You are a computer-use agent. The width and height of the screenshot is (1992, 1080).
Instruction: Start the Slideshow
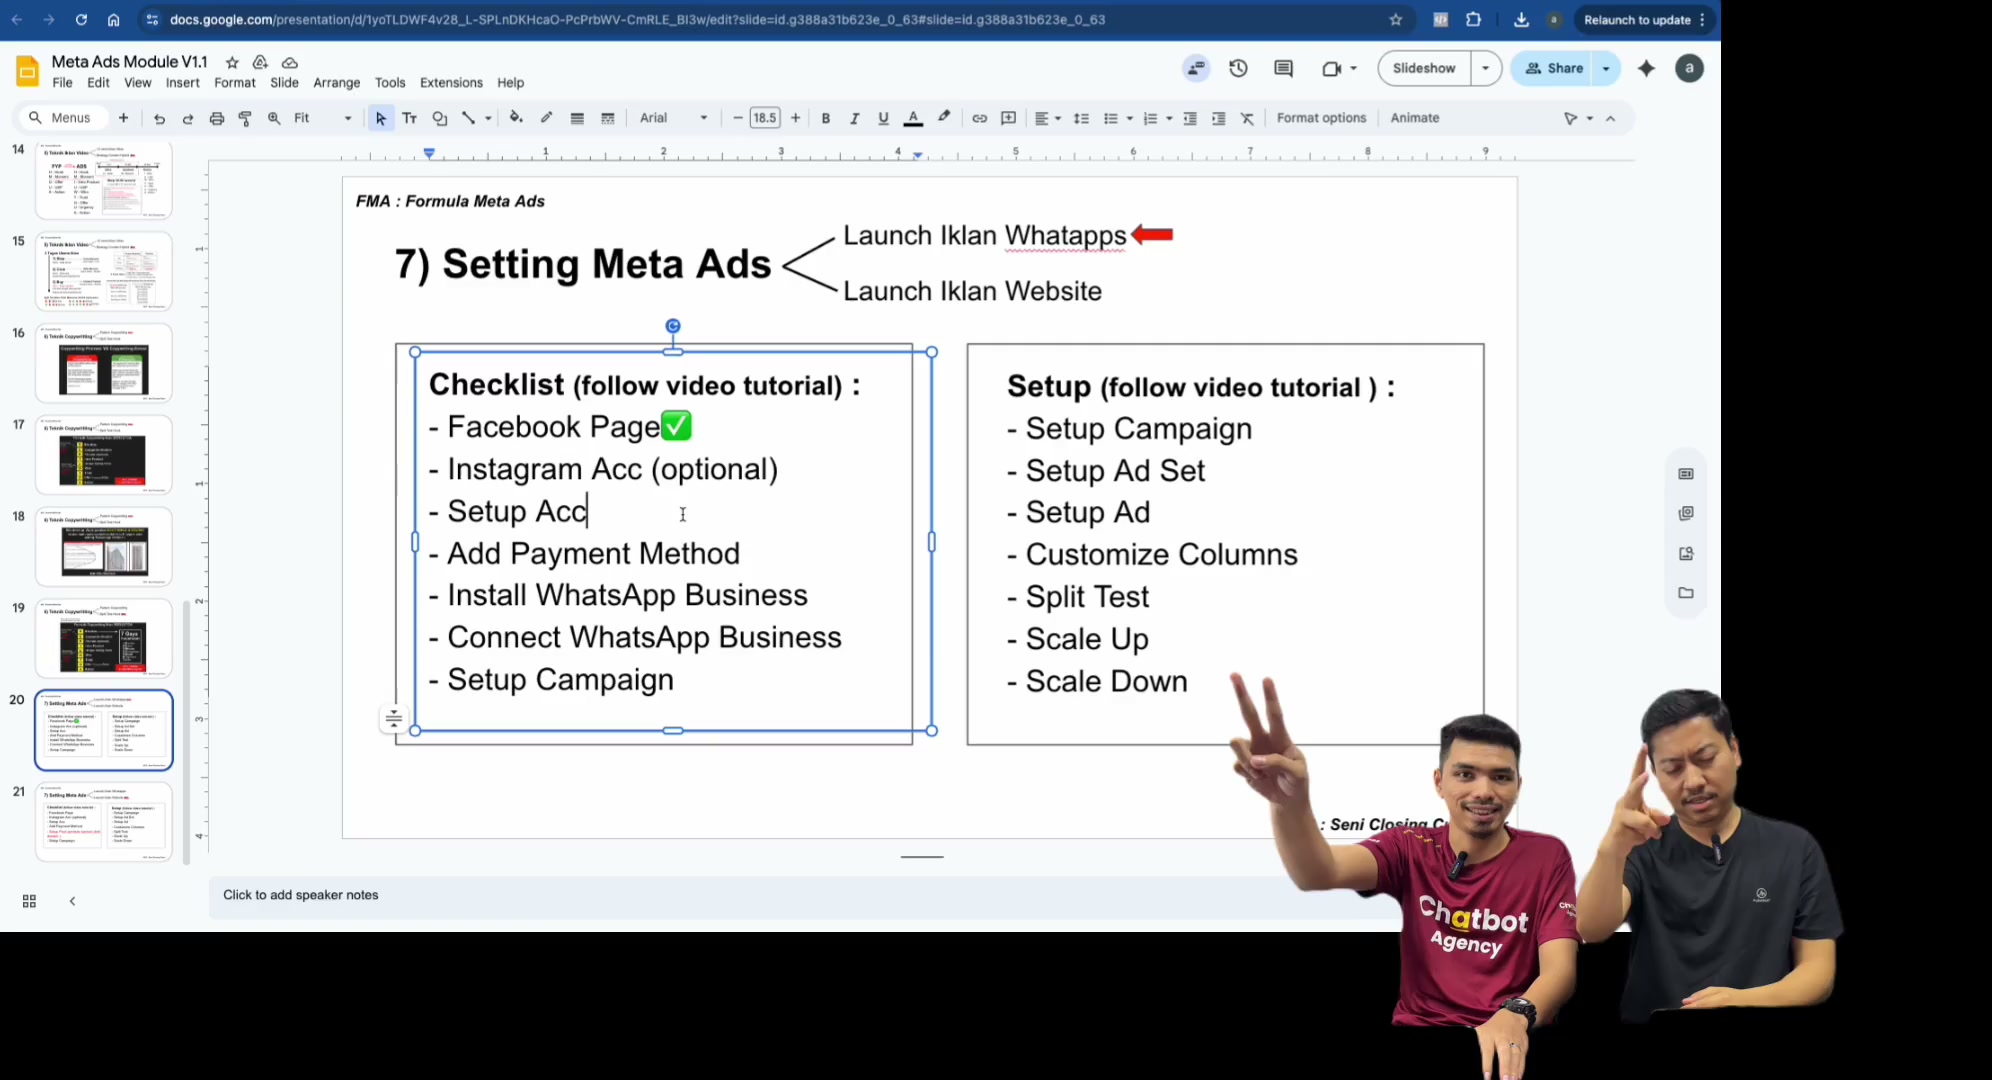coord(1424,68)
